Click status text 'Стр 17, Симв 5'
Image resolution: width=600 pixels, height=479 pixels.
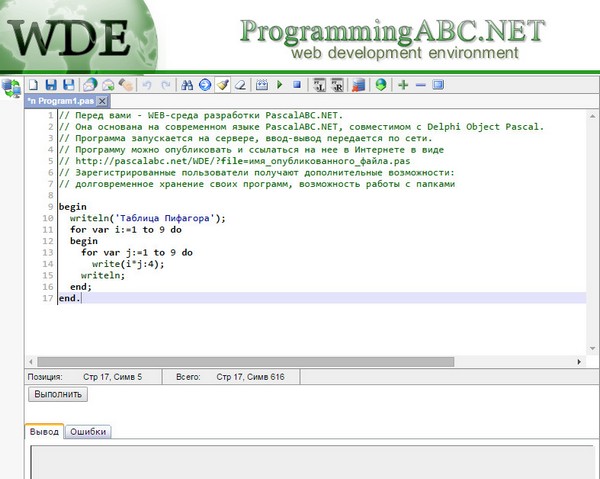(x=112, y=377)
